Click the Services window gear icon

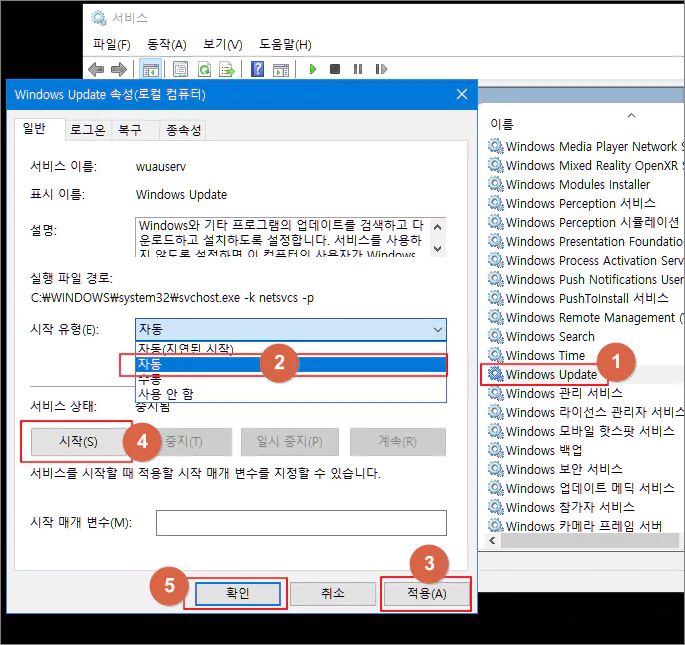coord(99,18)
